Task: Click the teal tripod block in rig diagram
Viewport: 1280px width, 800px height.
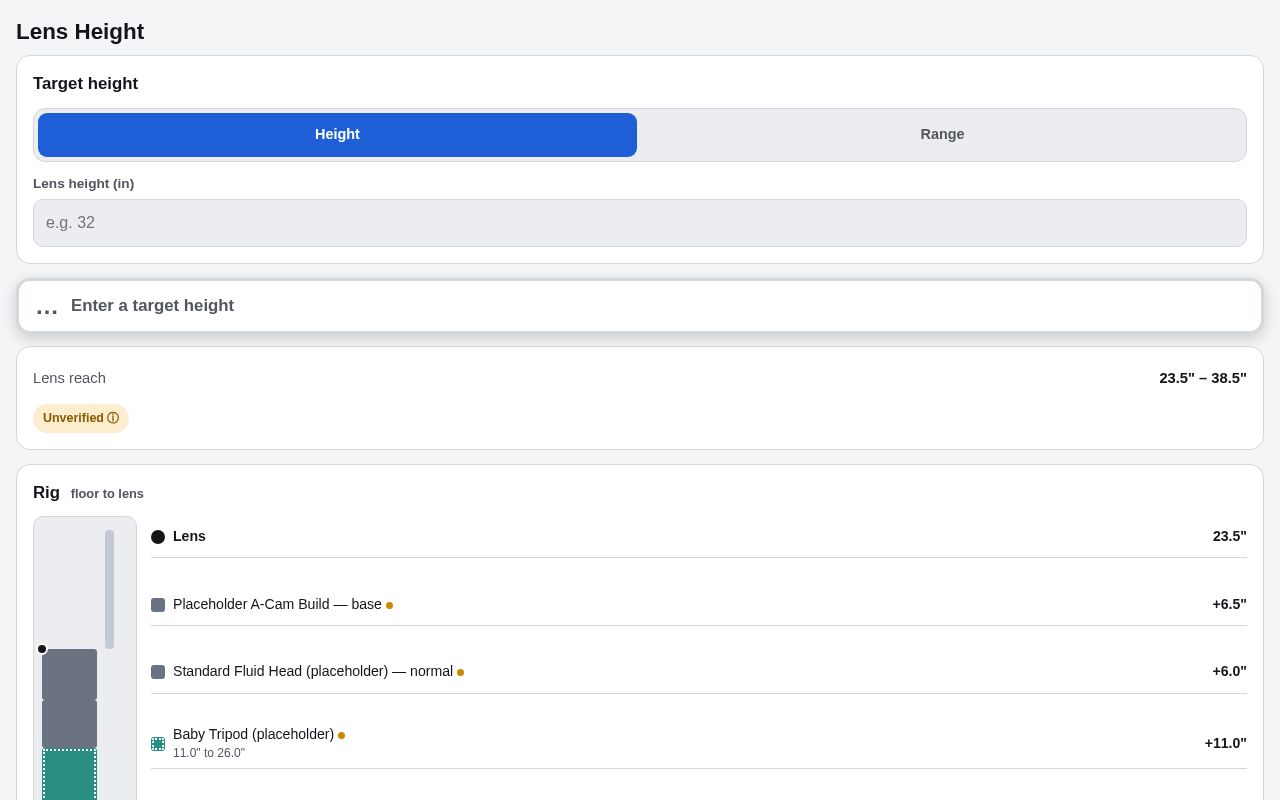Action: click(70, 775)
